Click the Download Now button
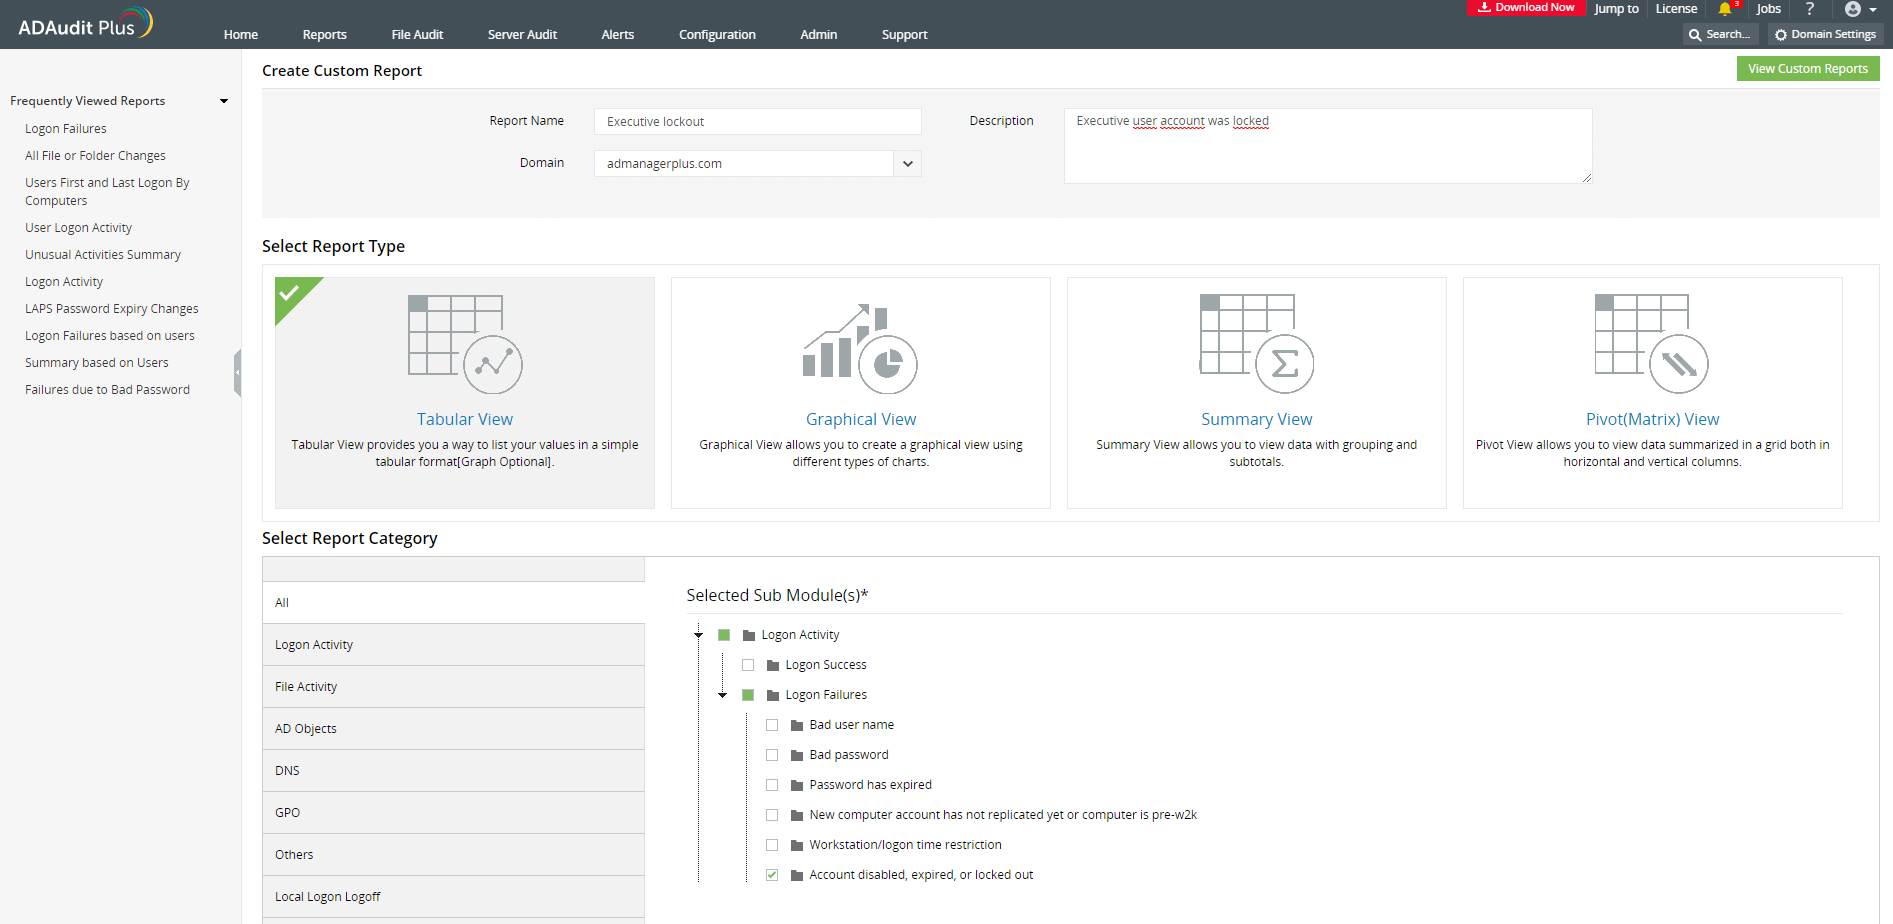Viewport: 1893px width, 924px height. (1526, 8)
